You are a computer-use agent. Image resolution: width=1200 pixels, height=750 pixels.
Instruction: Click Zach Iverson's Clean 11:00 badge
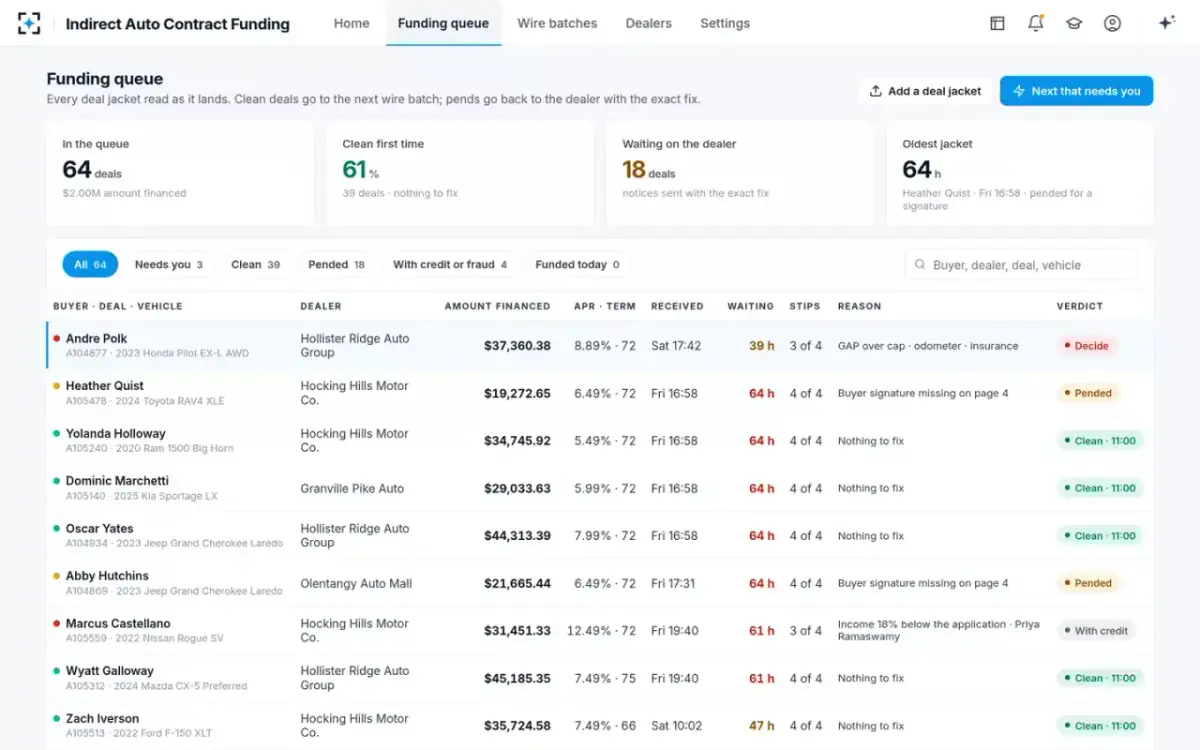coord(1100,726)
